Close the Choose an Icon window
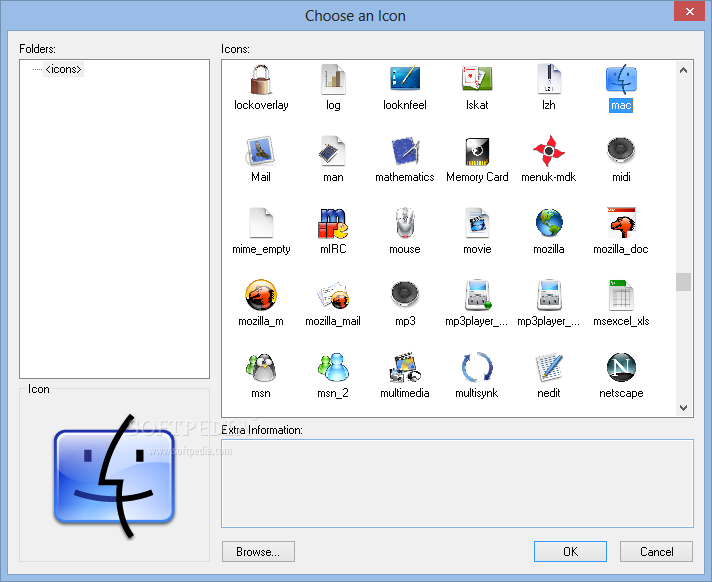The height and width of the screenshot is (582, 712). click(689, 11)
